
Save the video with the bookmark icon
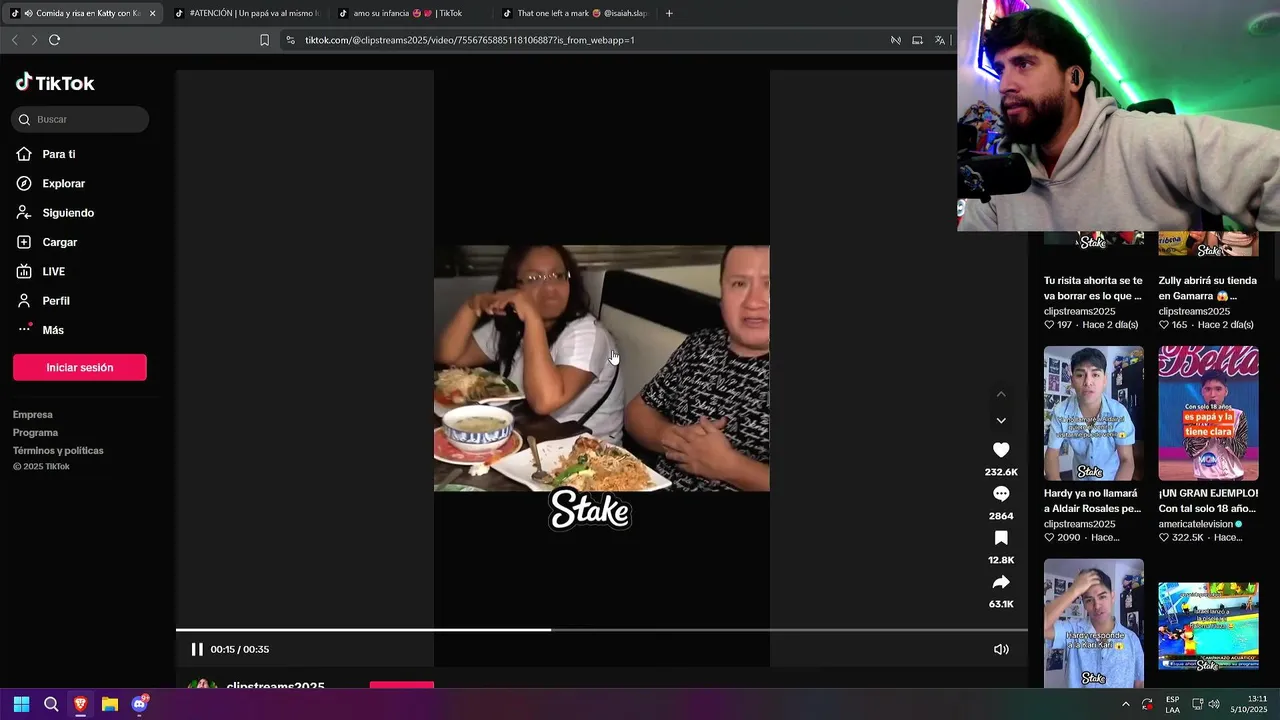pos(1001,538)
